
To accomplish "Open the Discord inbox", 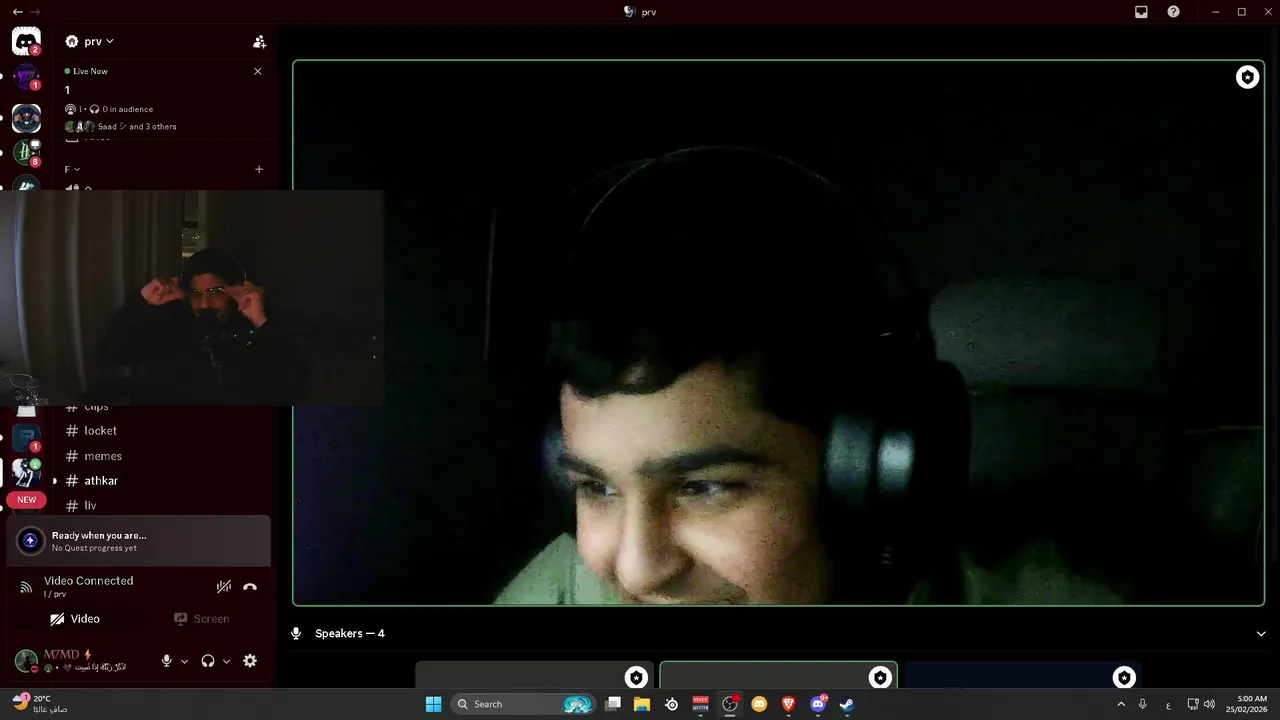I will (x=1141, y=12).
